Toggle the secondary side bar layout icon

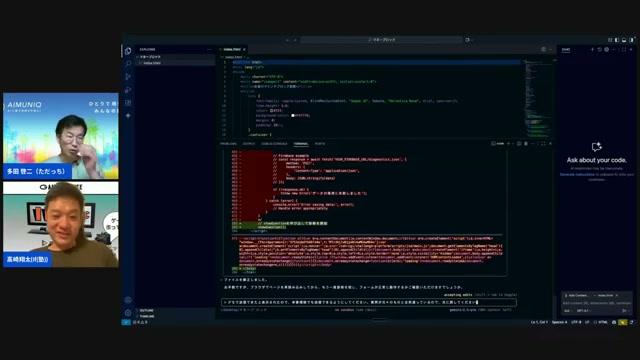pos(631,40)
